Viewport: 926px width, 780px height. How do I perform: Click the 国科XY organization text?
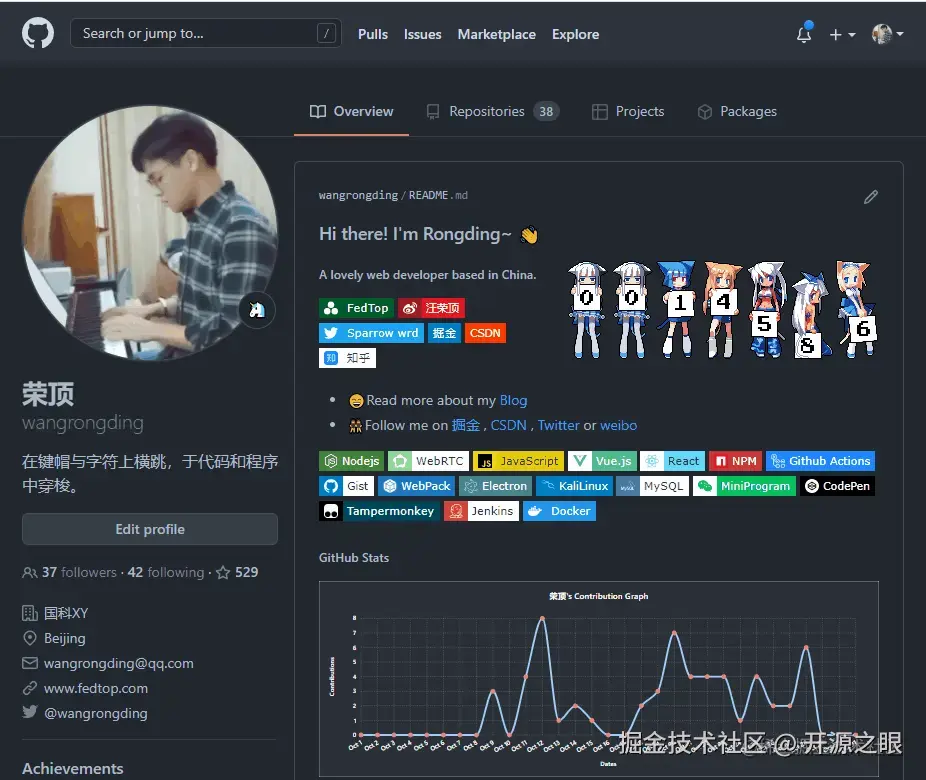point(66,613)
